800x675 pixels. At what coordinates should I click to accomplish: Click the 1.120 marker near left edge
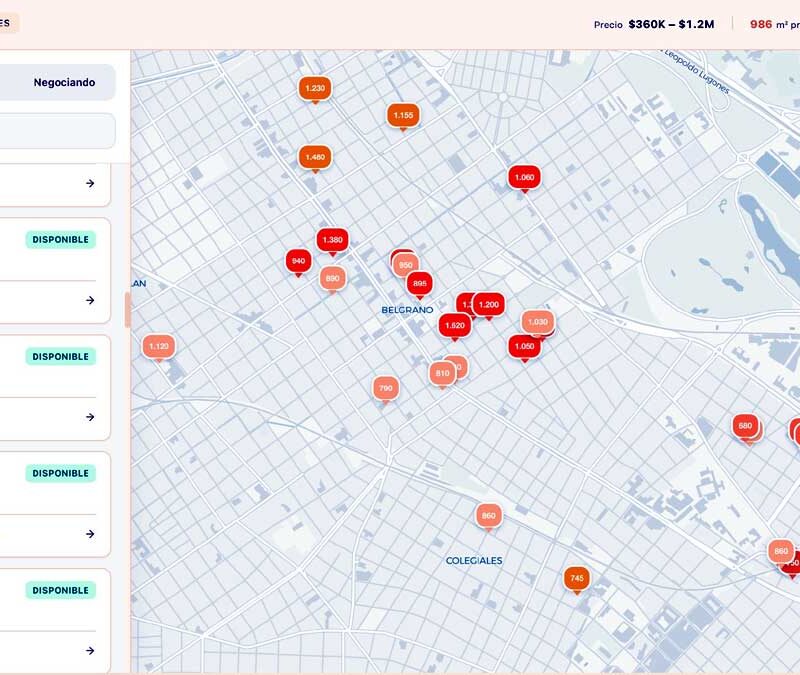[158, 347]
